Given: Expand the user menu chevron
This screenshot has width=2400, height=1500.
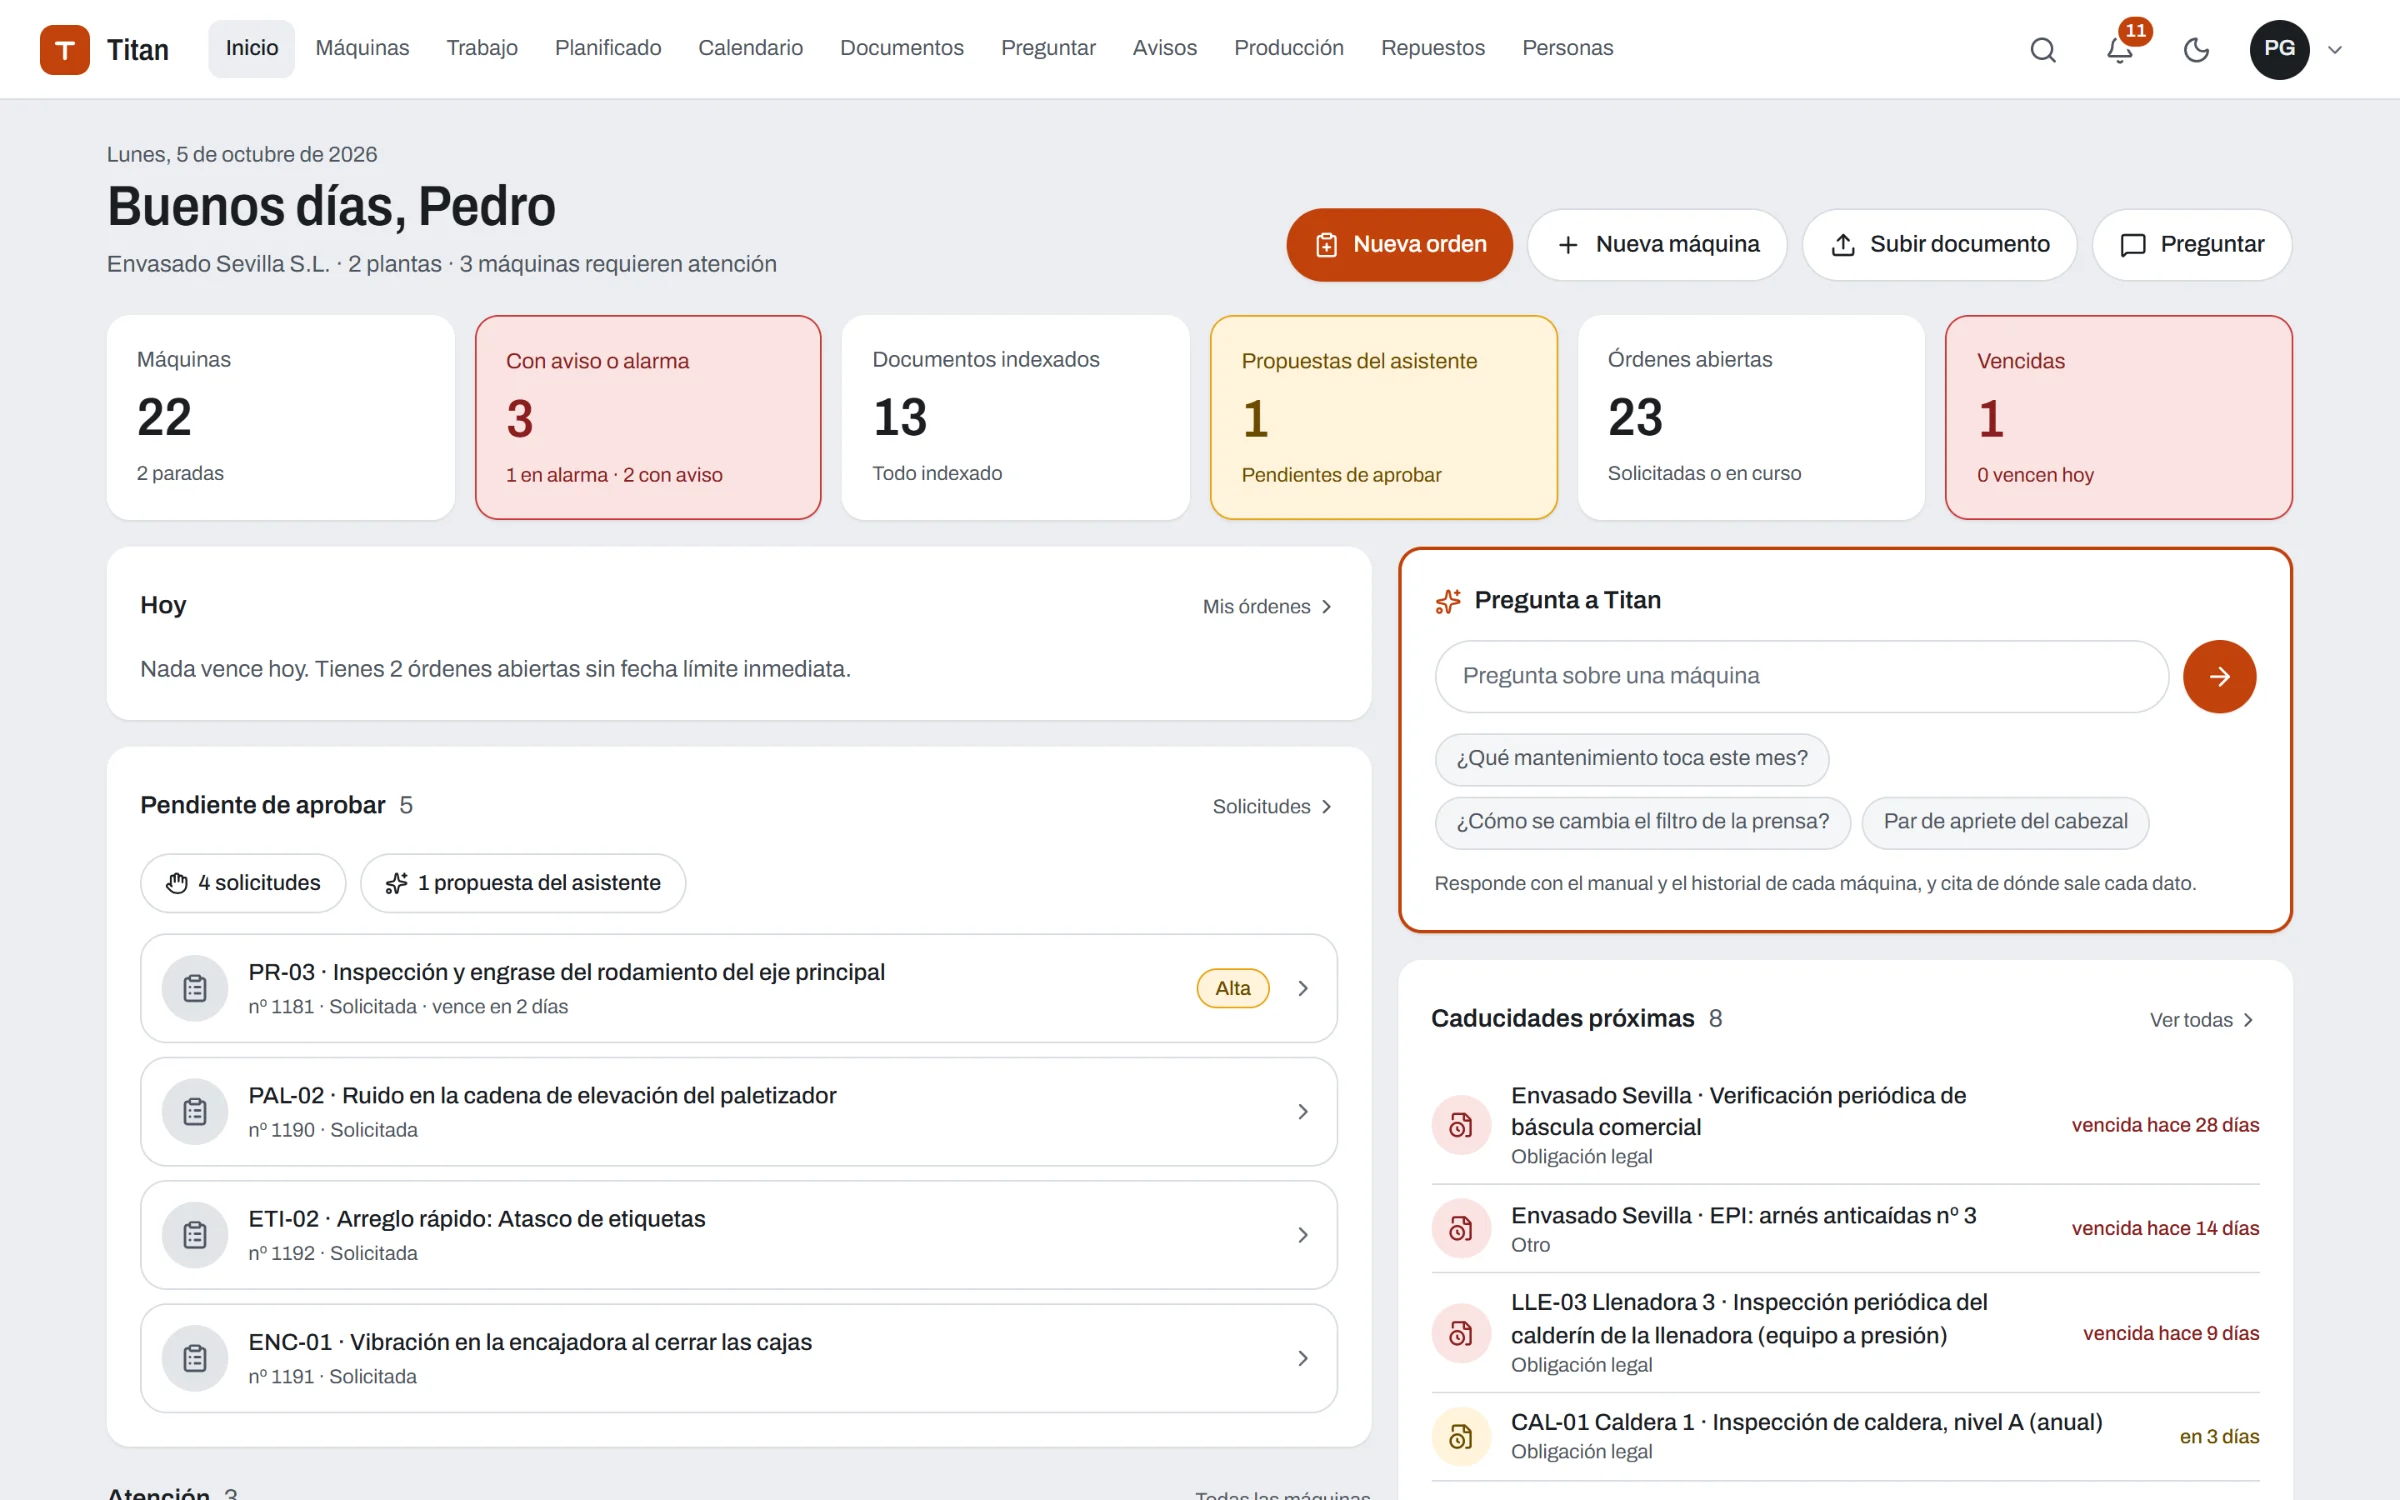Looking at the screenshot, I should tap(2335, 49).
